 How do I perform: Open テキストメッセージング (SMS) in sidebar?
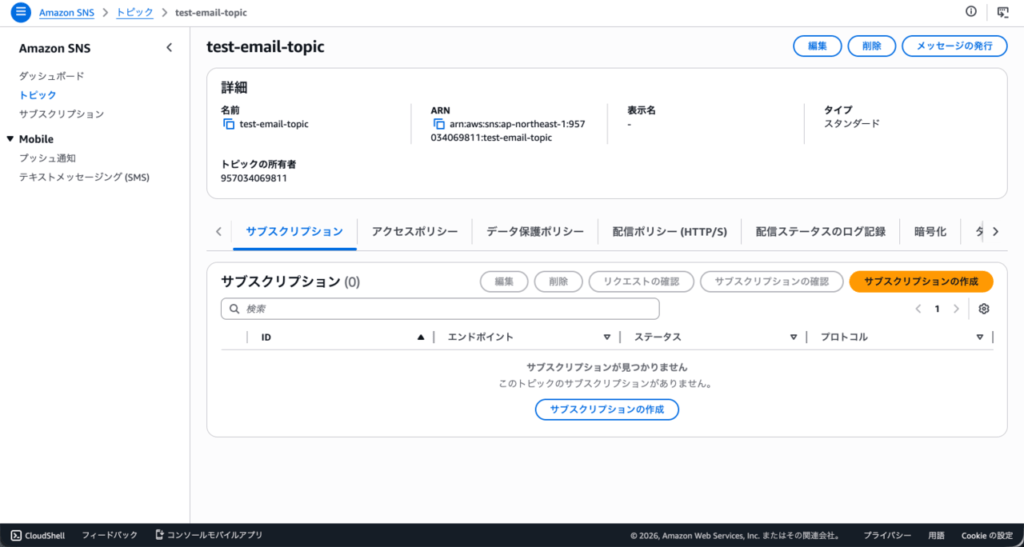click(84, 177)
